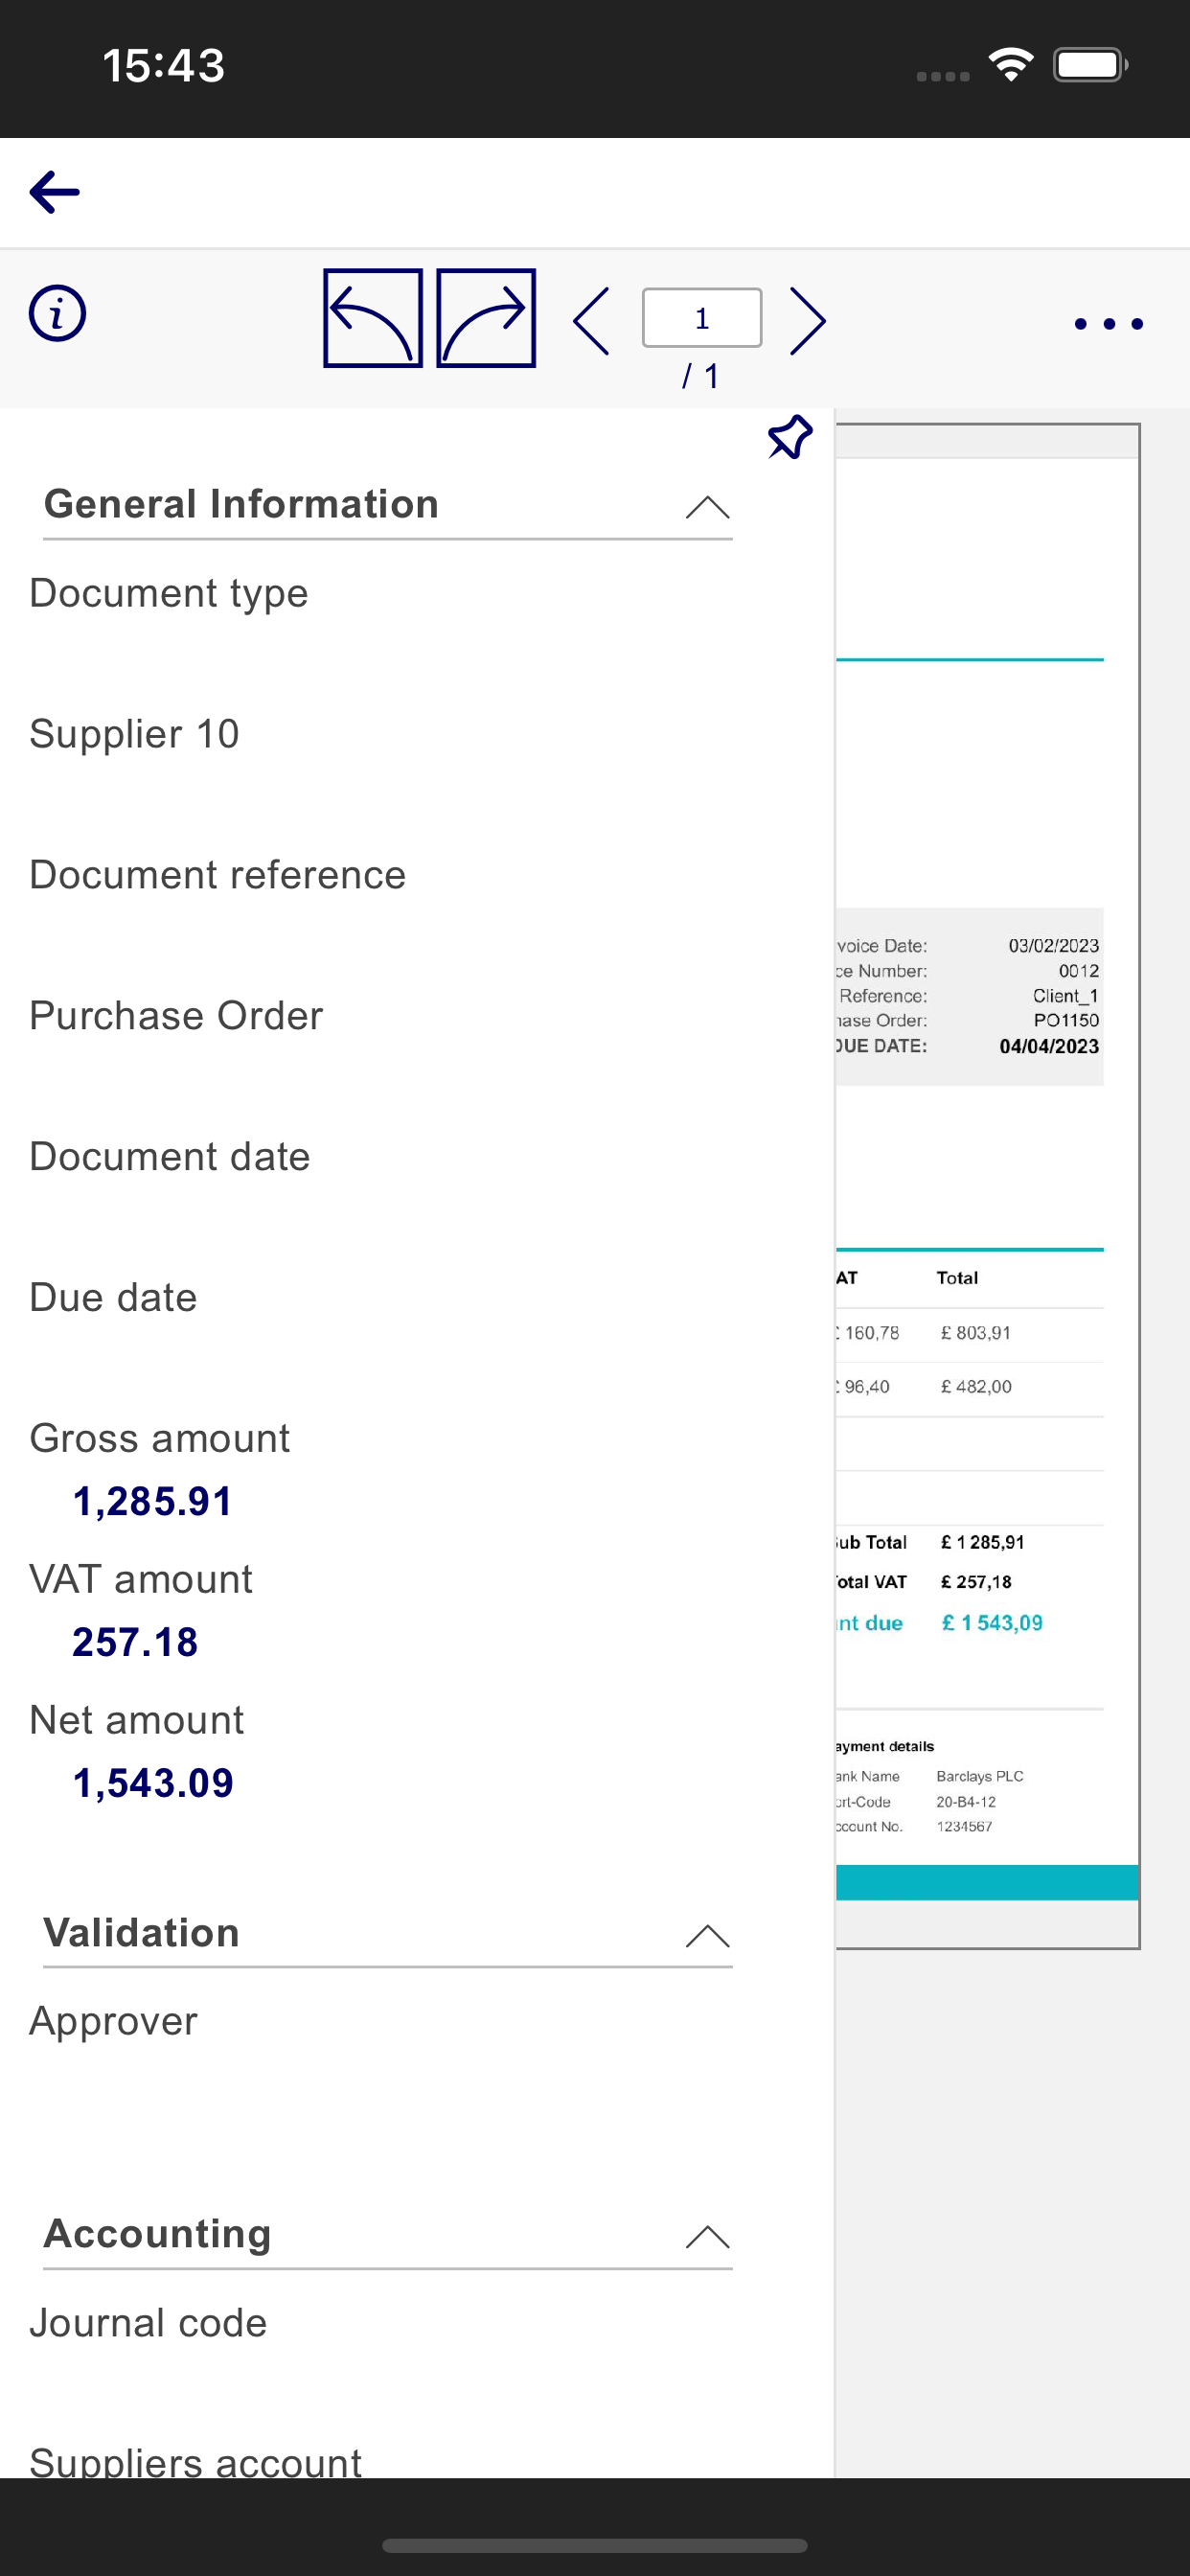Click the £ 803,91 line total
The width and height of the screenshot is (1190, 2576).
(976, 1333)
